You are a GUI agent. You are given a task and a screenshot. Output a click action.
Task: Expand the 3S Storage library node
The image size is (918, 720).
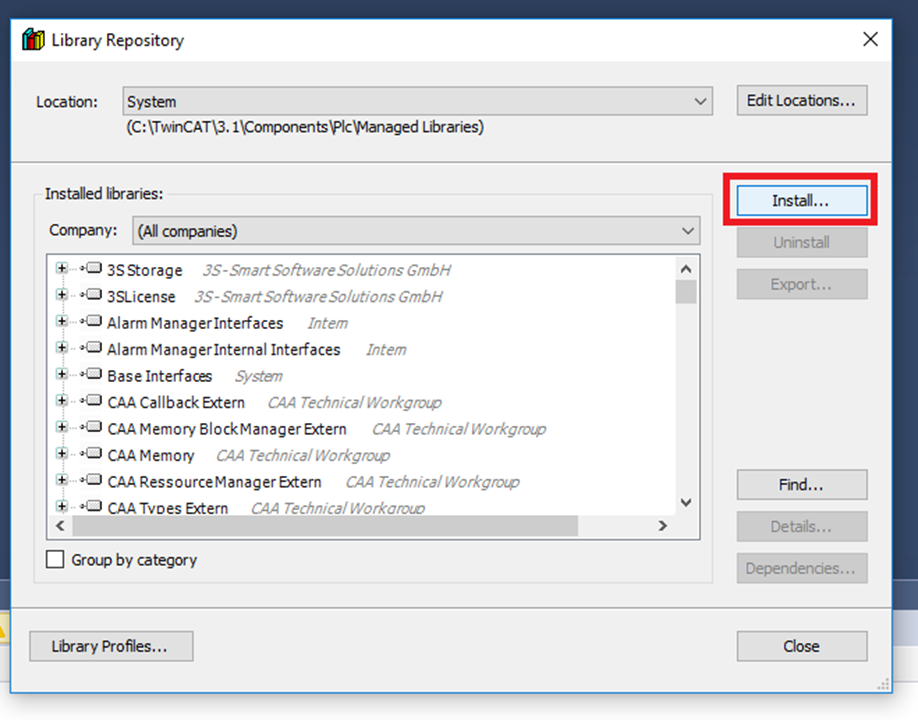62,270
